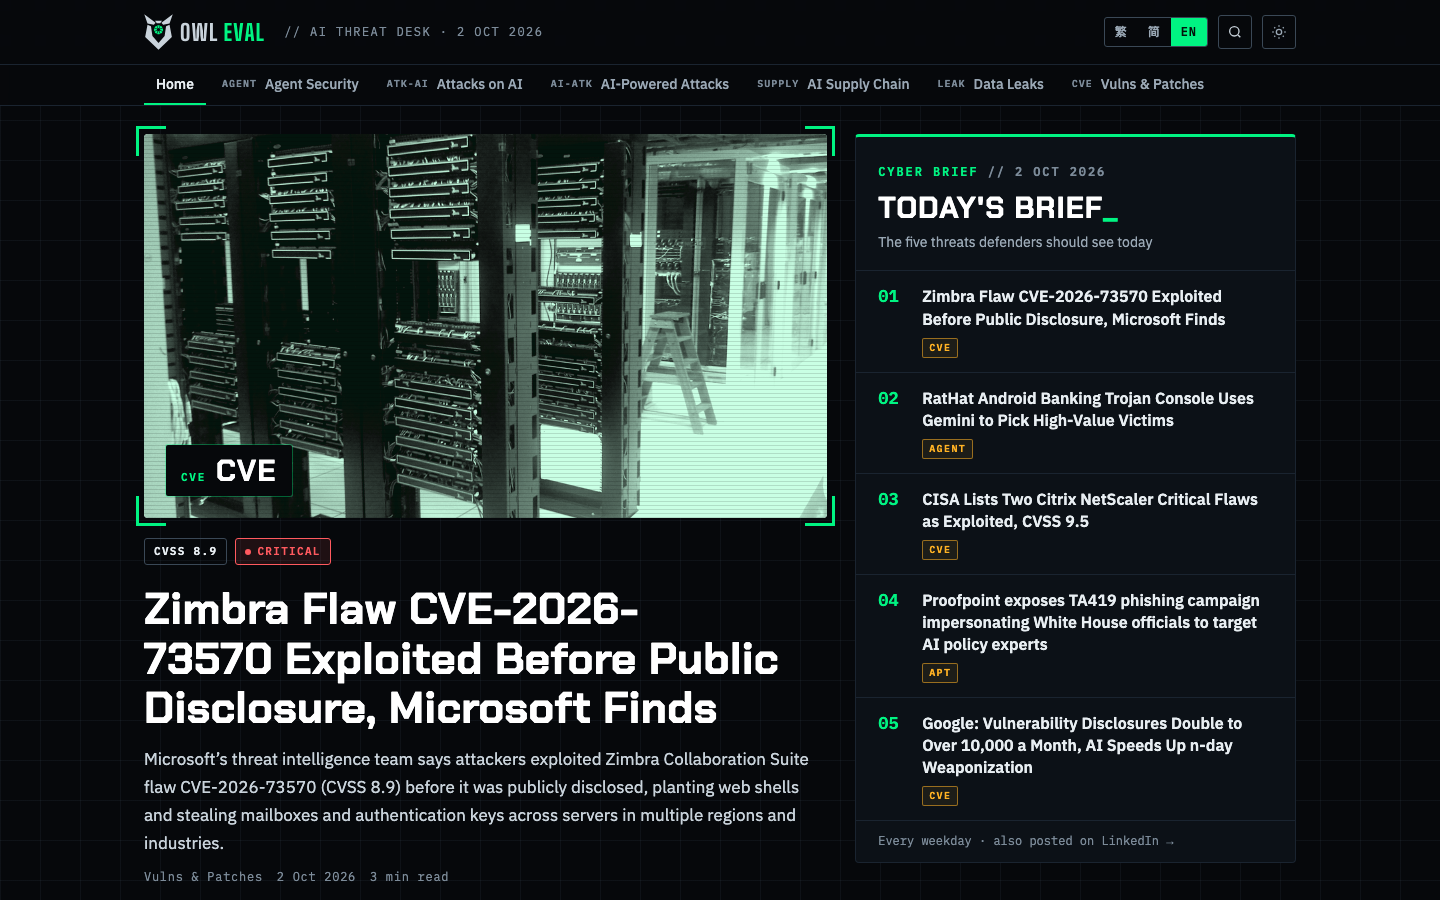Click the CRITICAL severity badge
This screenshot has width=1440, height=900.
[x=283, y=551]
